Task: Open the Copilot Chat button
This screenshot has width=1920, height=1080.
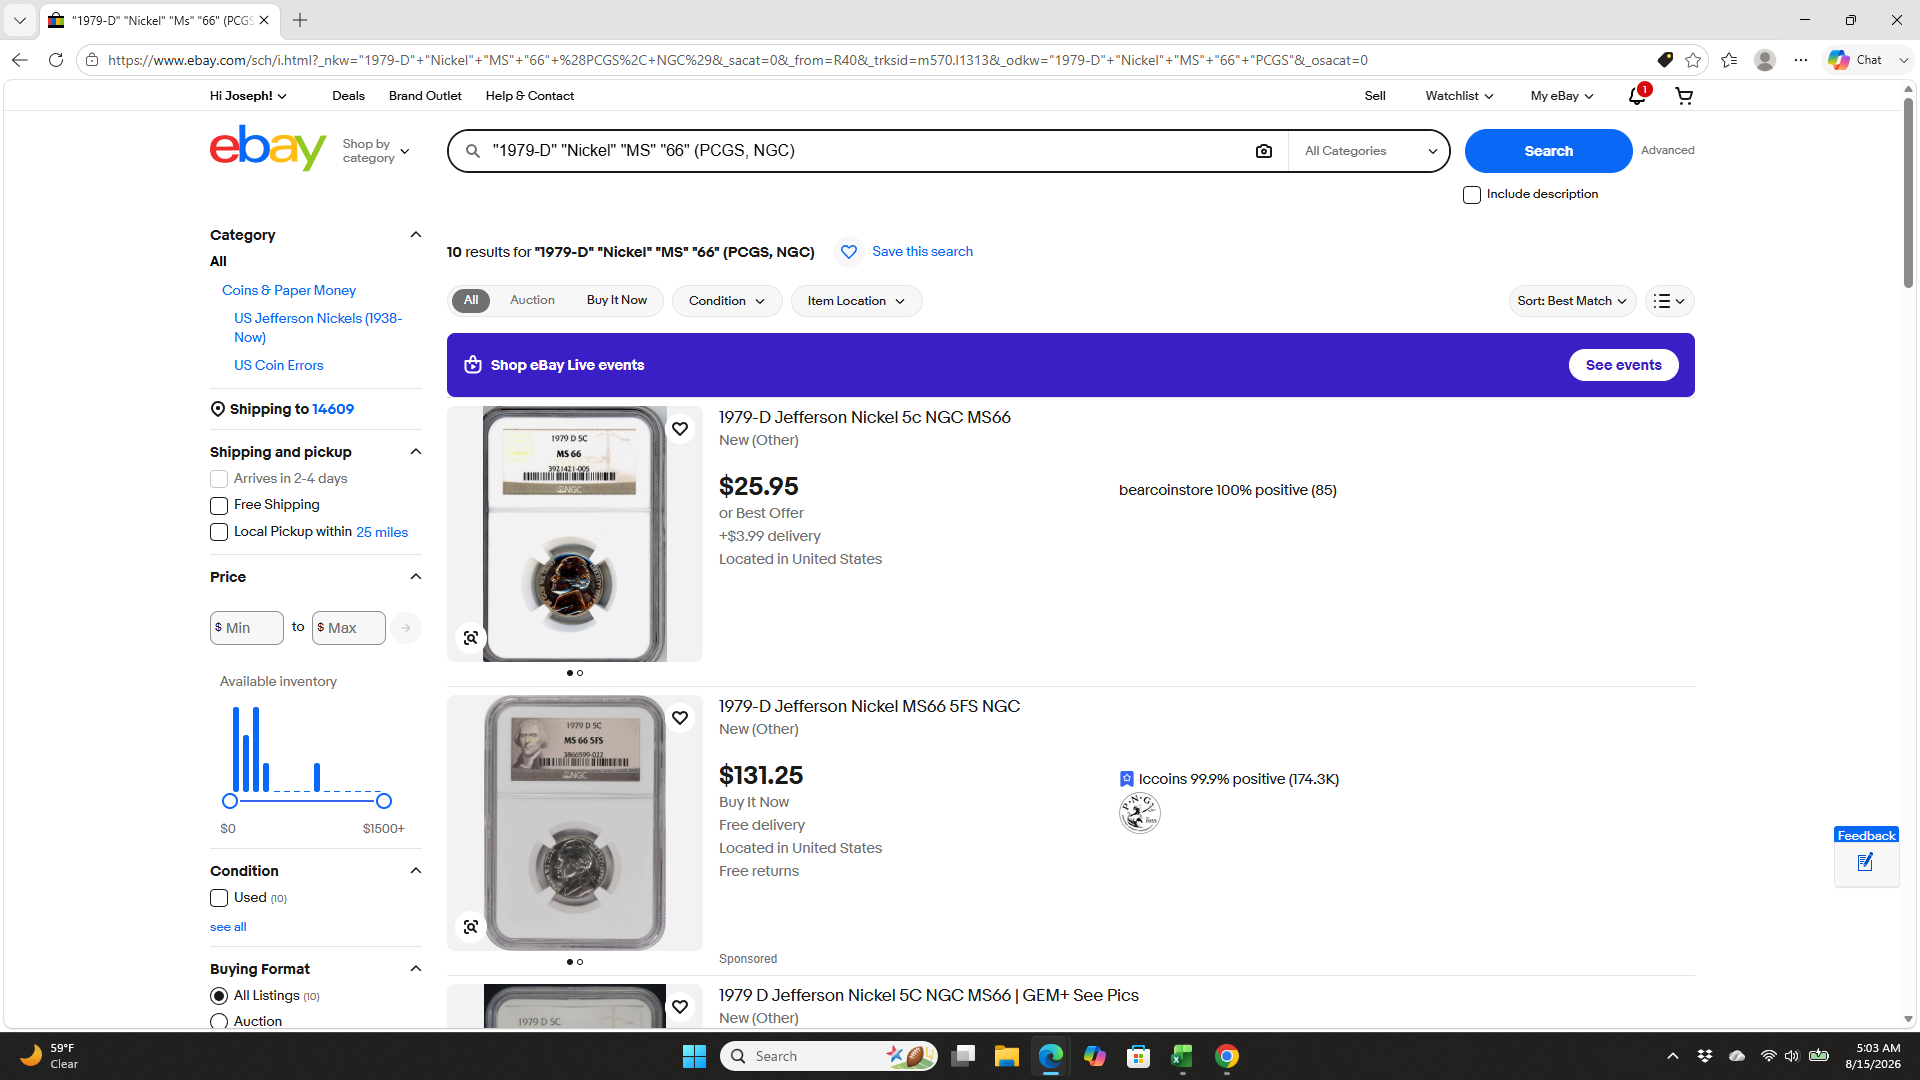Action: 1858,60
